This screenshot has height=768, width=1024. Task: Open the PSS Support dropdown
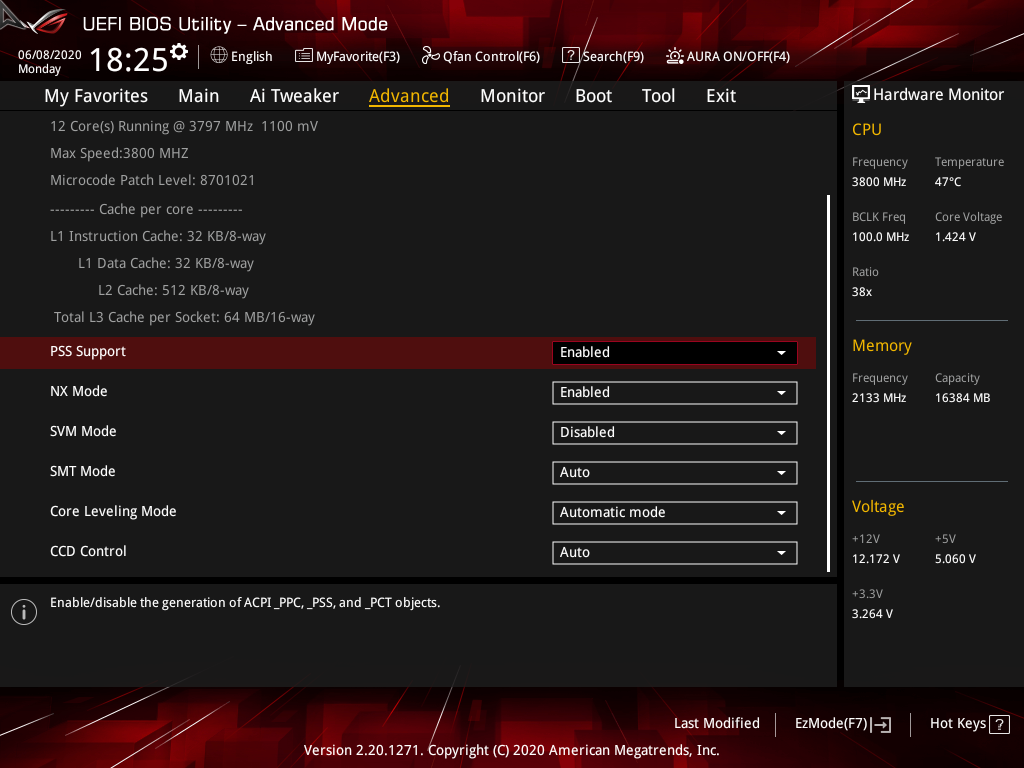(675, 353)
